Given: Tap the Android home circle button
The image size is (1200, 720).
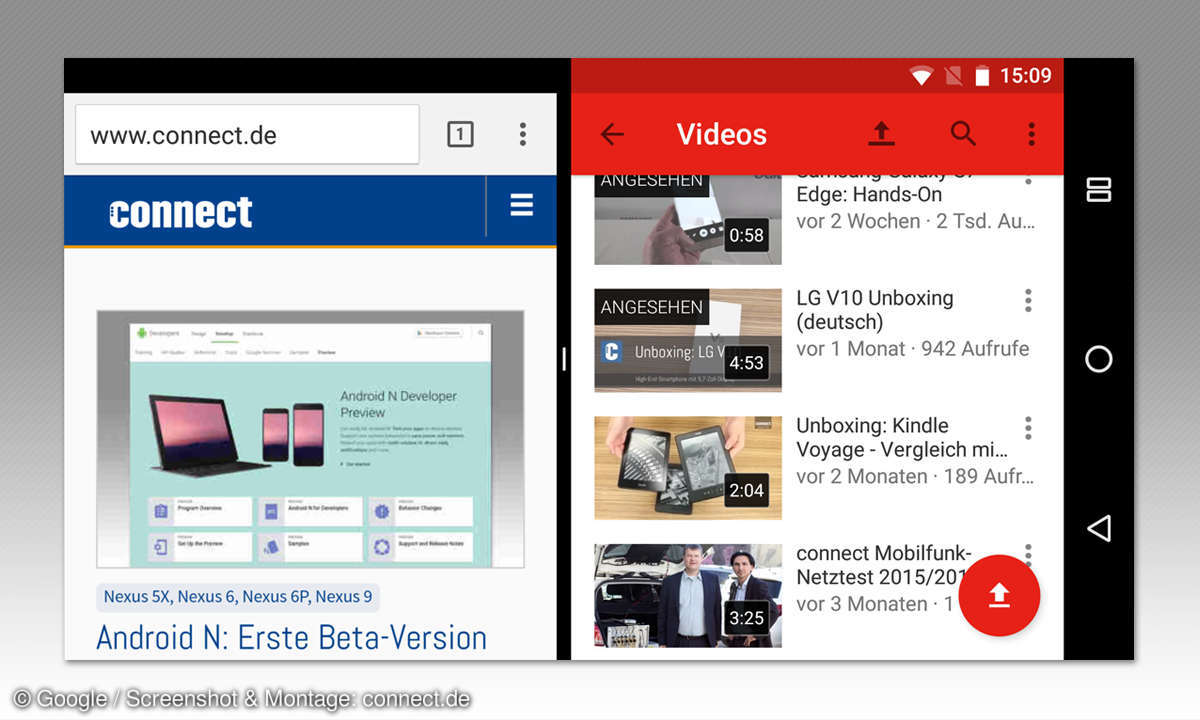Looking at the screenshot, I should (1099, 359).
